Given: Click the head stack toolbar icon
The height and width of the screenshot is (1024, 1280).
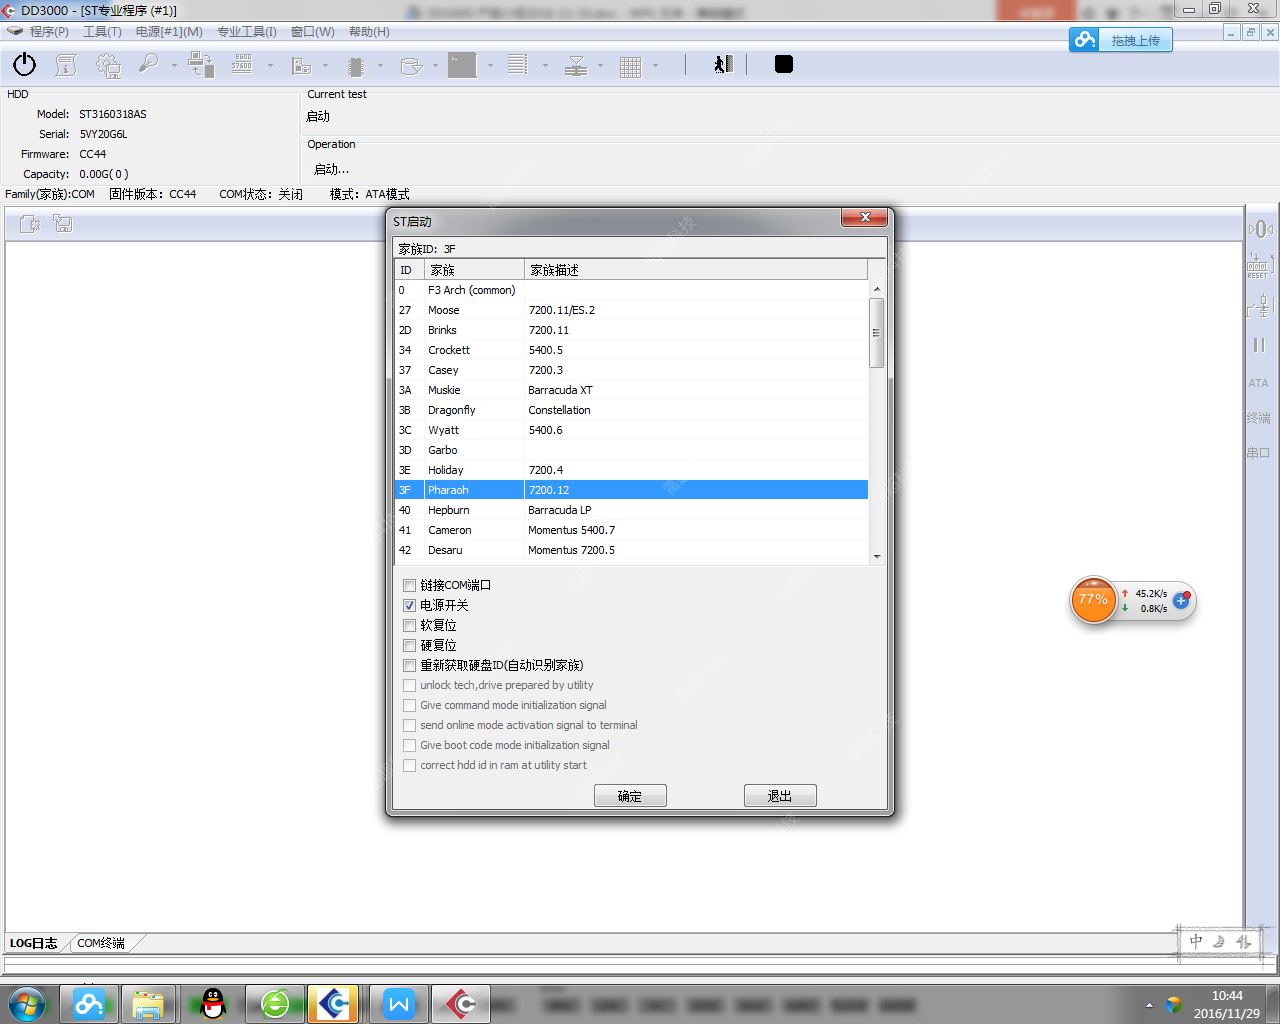Looking at the screenshot, I should coord(576,66).
